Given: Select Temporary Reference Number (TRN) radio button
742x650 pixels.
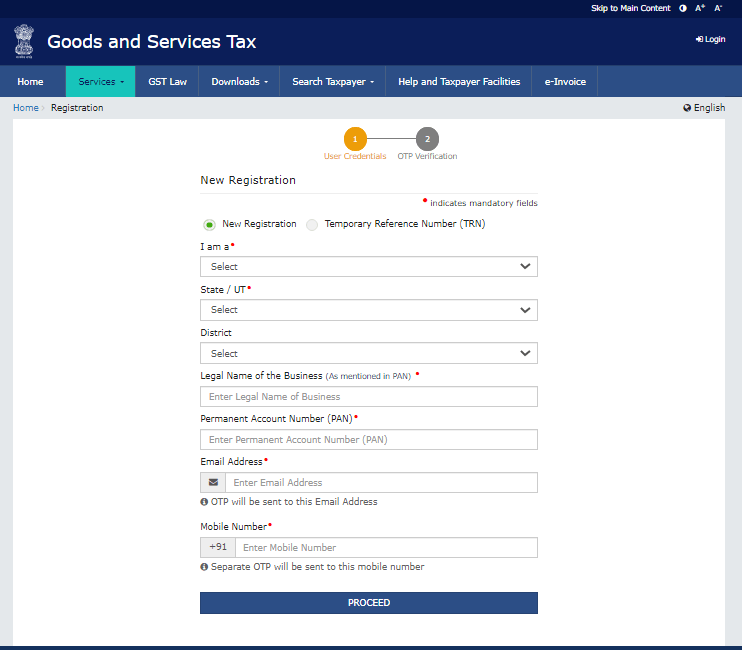Looking at the screenshot, I should (x=312, y=225).
